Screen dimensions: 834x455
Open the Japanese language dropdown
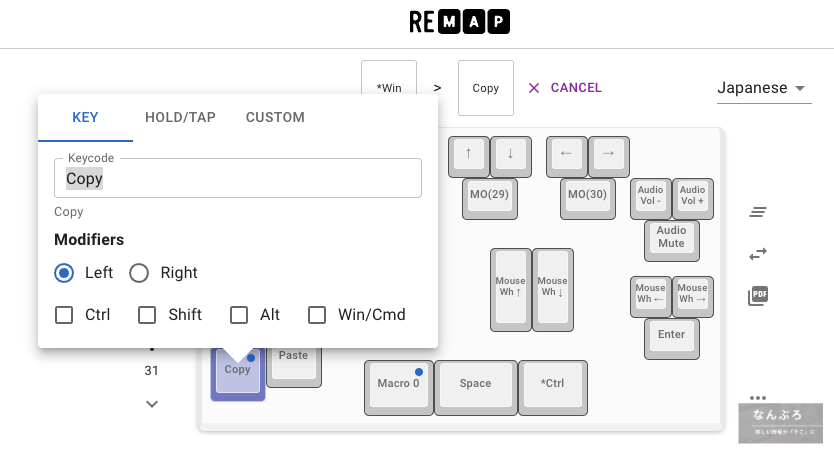pos(762,88)
